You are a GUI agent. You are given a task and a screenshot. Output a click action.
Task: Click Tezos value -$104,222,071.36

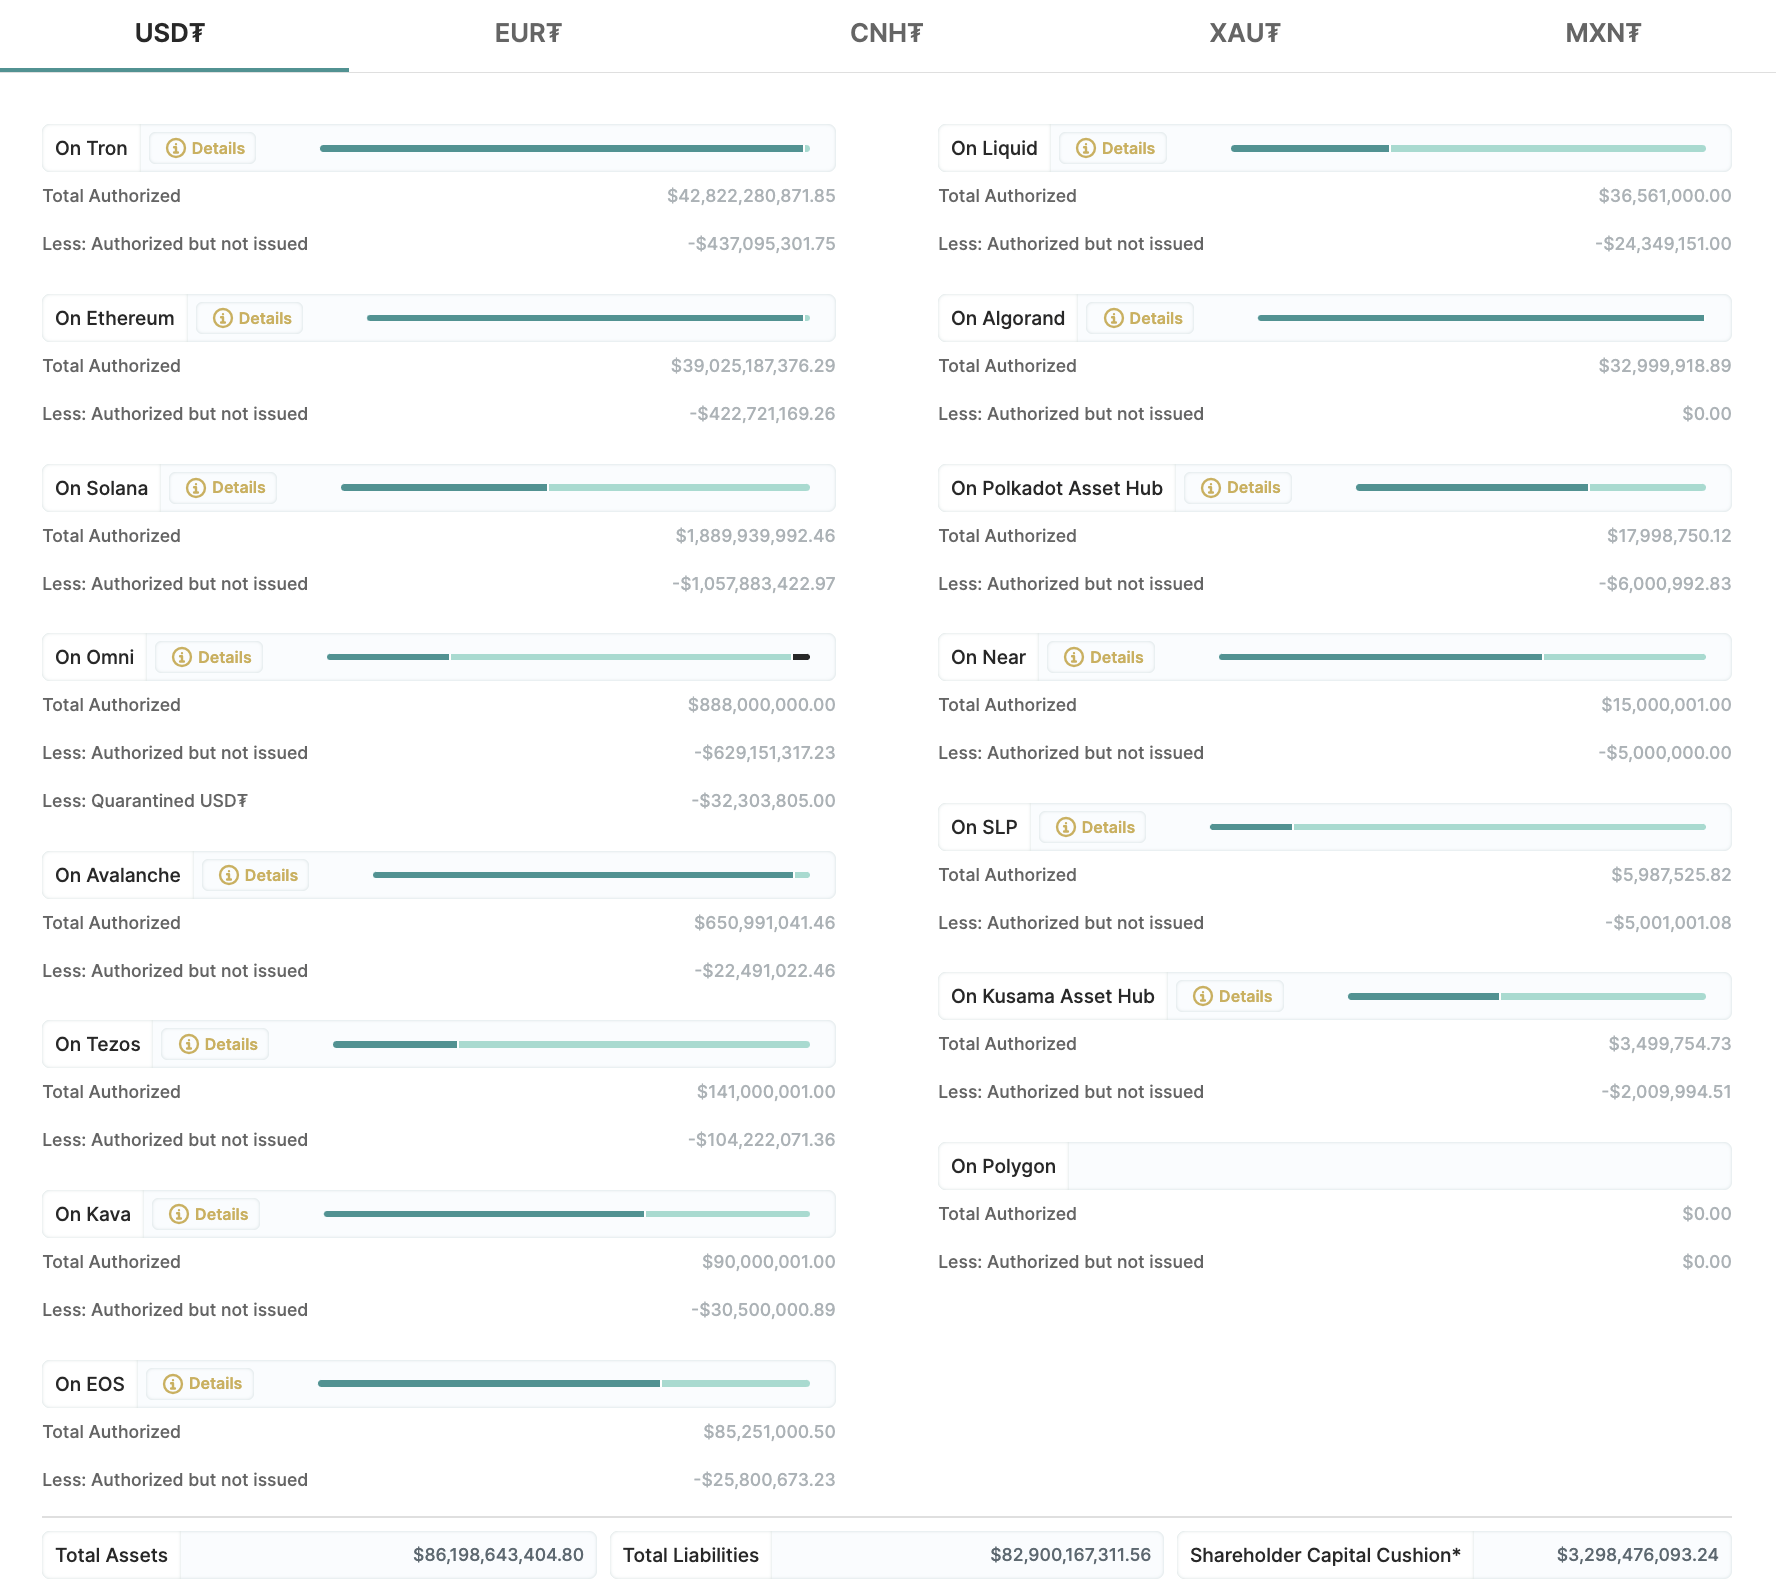click(x=761, y=1140)
